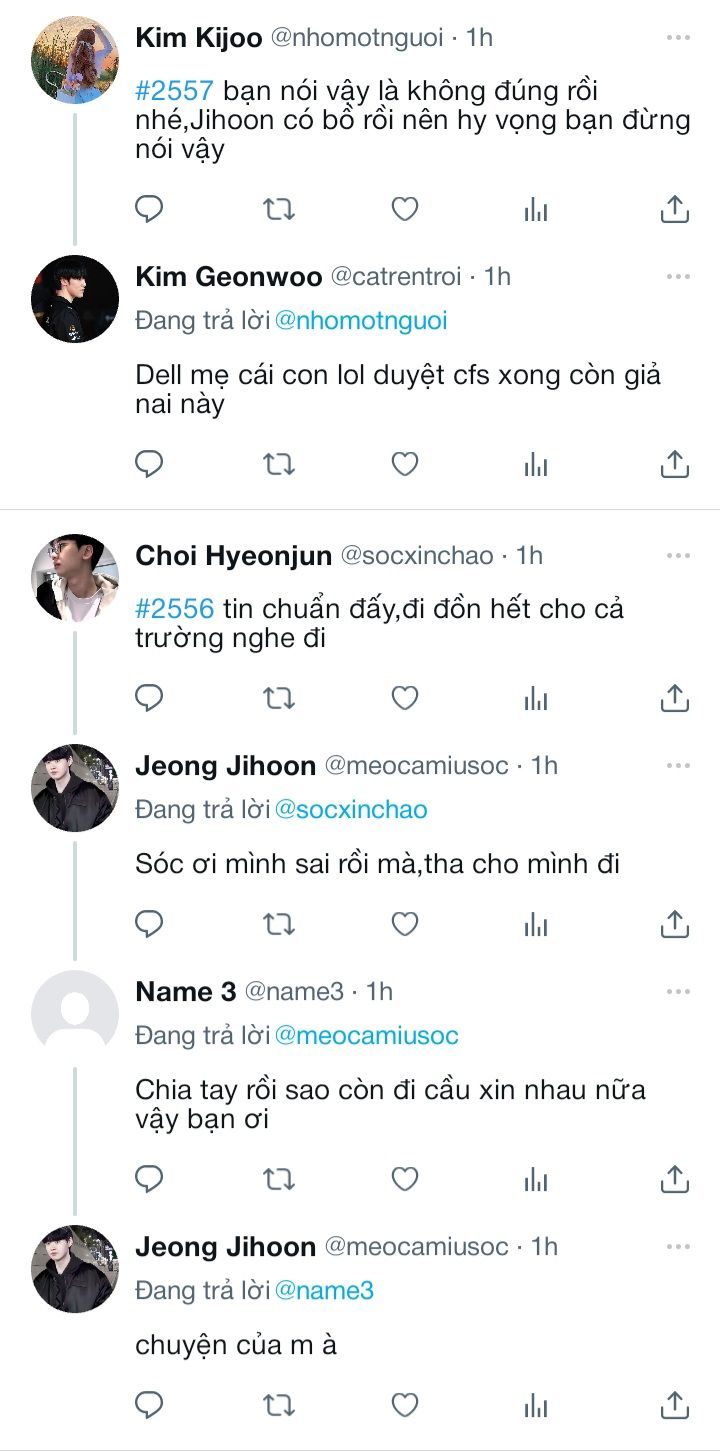View analytics on Jeong Jihoon's "Sóc ơi" tweet

tap(536, 923)
